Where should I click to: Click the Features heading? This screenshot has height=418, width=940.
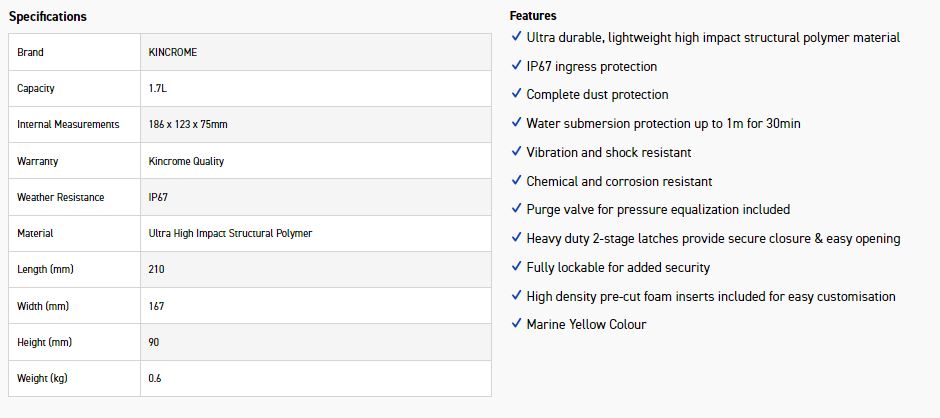click(533, 16)
